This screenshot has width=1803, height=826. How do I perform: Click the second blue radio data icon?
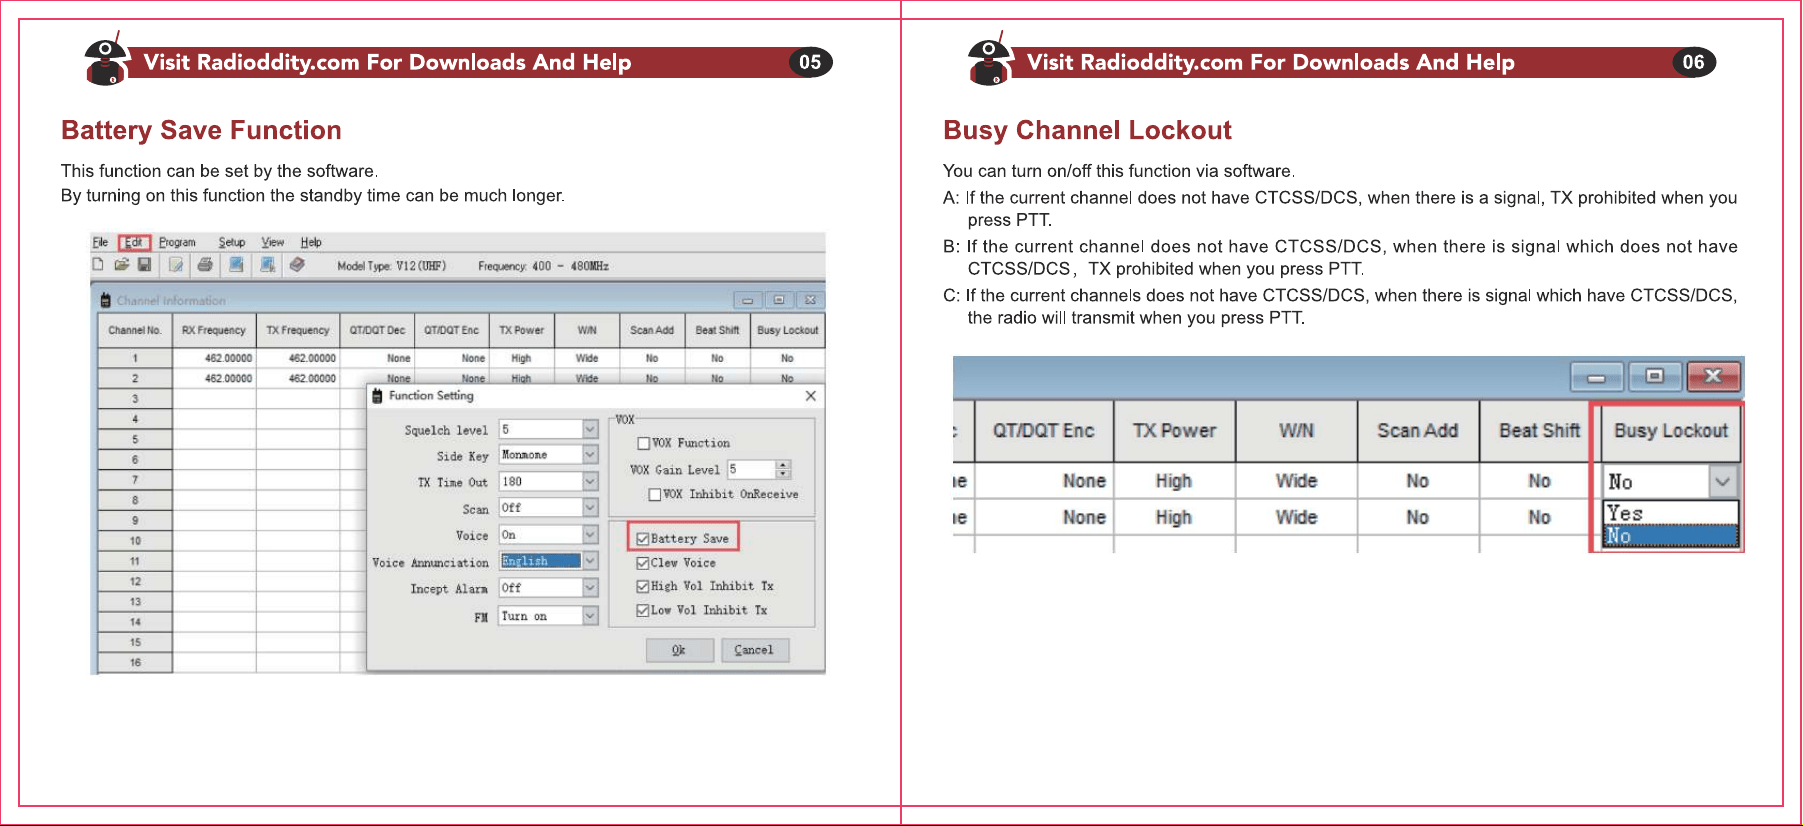[267, 265]
